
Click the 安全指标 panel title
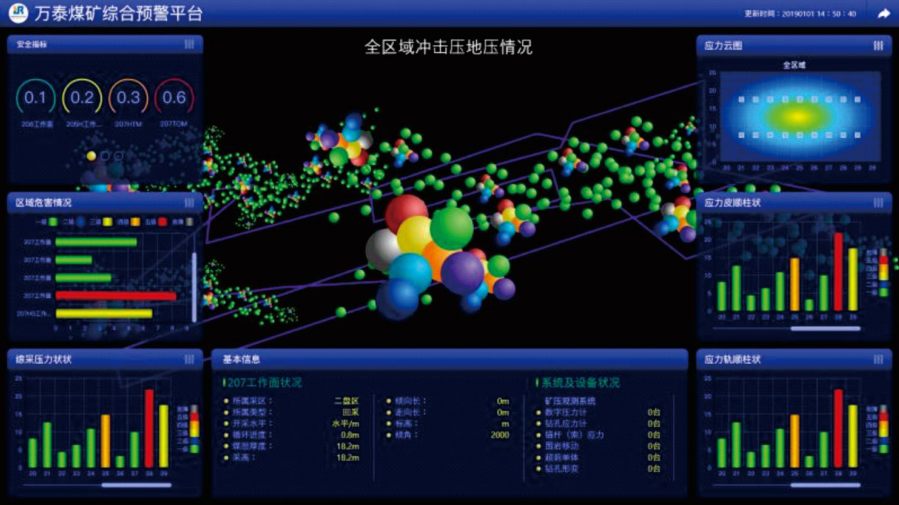point(32,44)
